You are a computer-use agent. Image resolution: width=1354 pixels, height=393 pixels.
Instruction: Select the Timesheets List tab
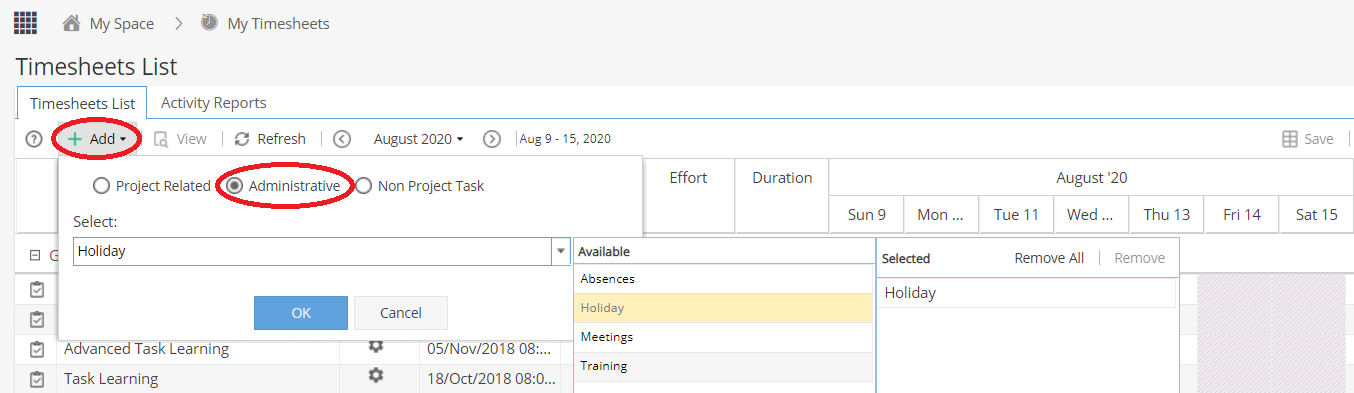pos(82,103)
